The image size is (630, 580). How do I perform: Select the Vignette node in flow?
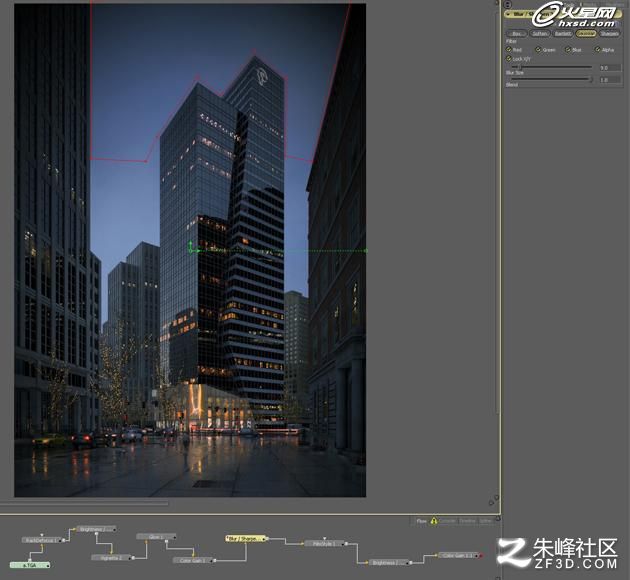(111, 558)
